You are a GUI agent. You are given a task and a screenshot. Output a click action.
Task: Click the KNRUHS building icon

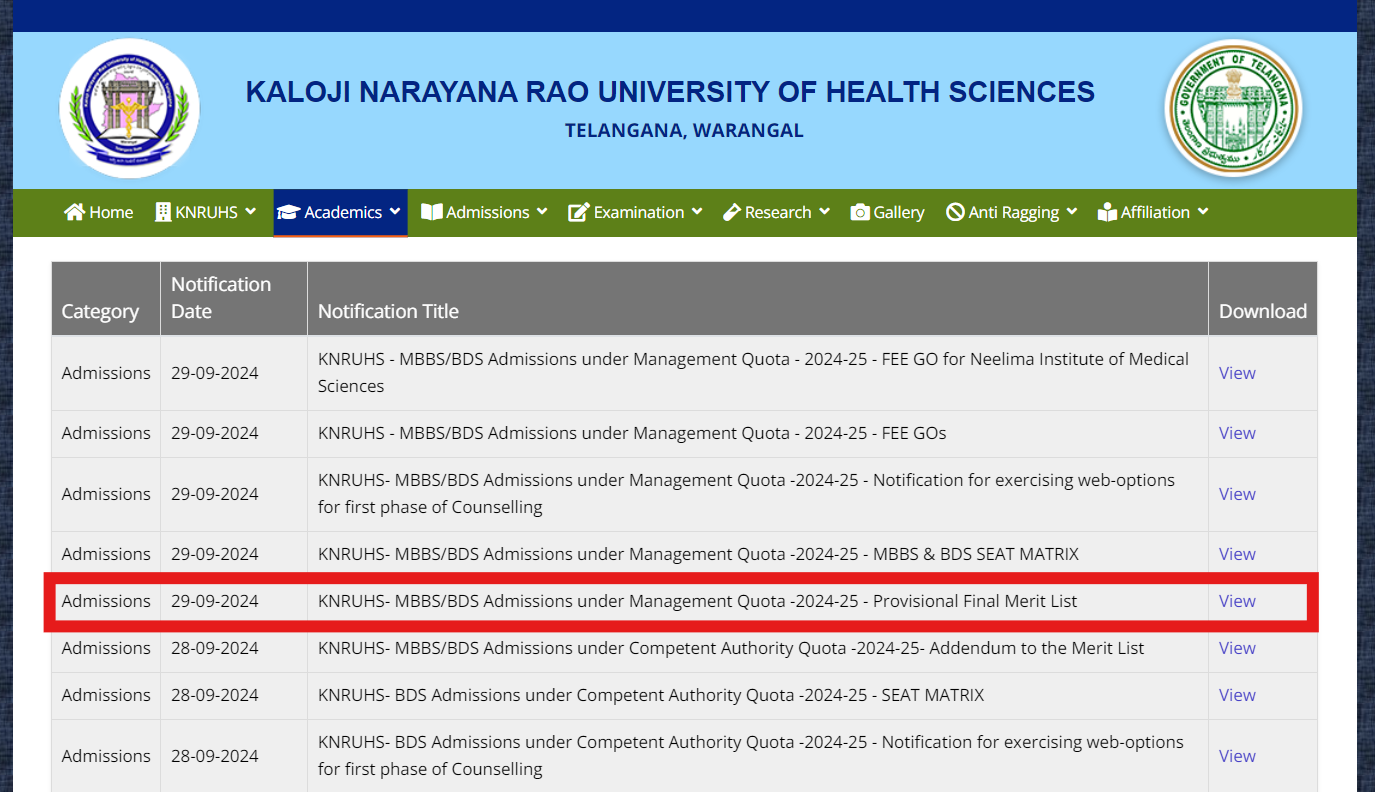[163, 211]
